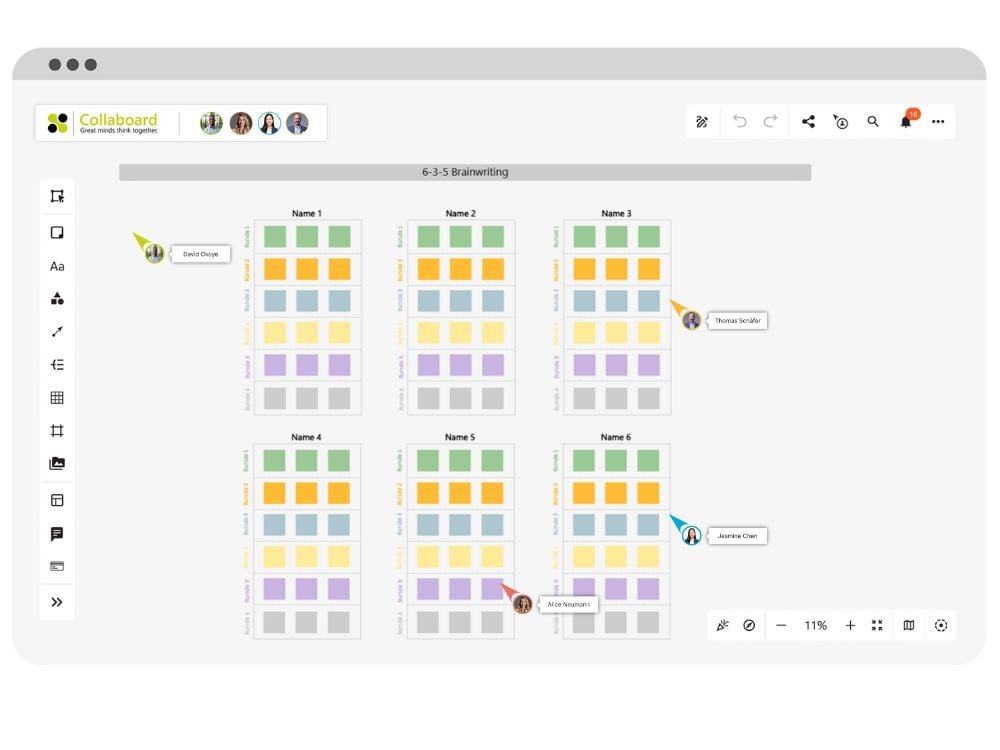Open the shapes tool
The width and height of the screenshot is (1000, 750).
click(x=57, y=298)
